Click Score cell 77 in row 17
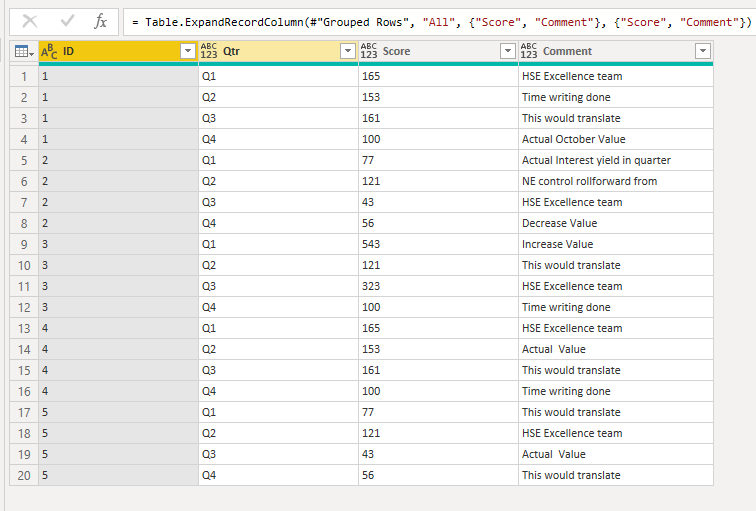 tap(438, 412)
